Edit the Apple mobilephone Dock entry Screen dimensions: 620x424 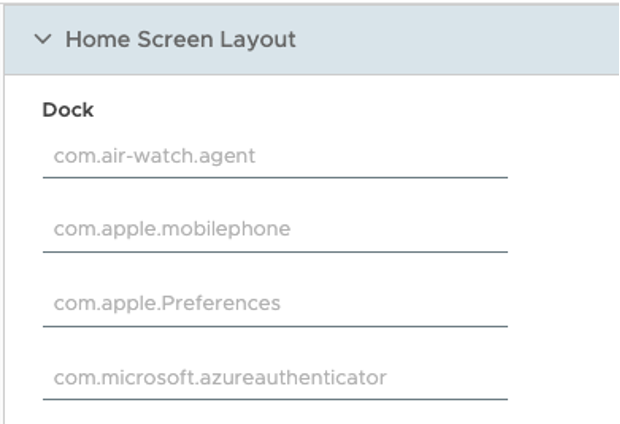point(274,229)
